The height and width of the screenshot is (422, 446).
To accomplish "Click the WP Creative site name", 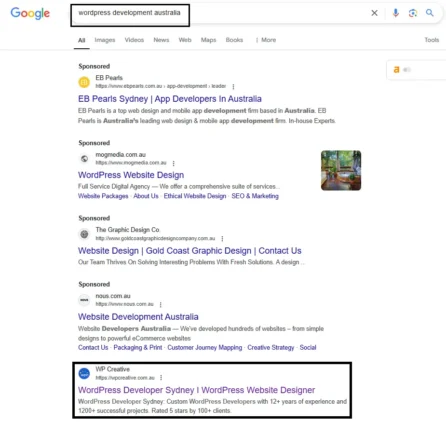I will pyautogui.click(x=112, y=369).
